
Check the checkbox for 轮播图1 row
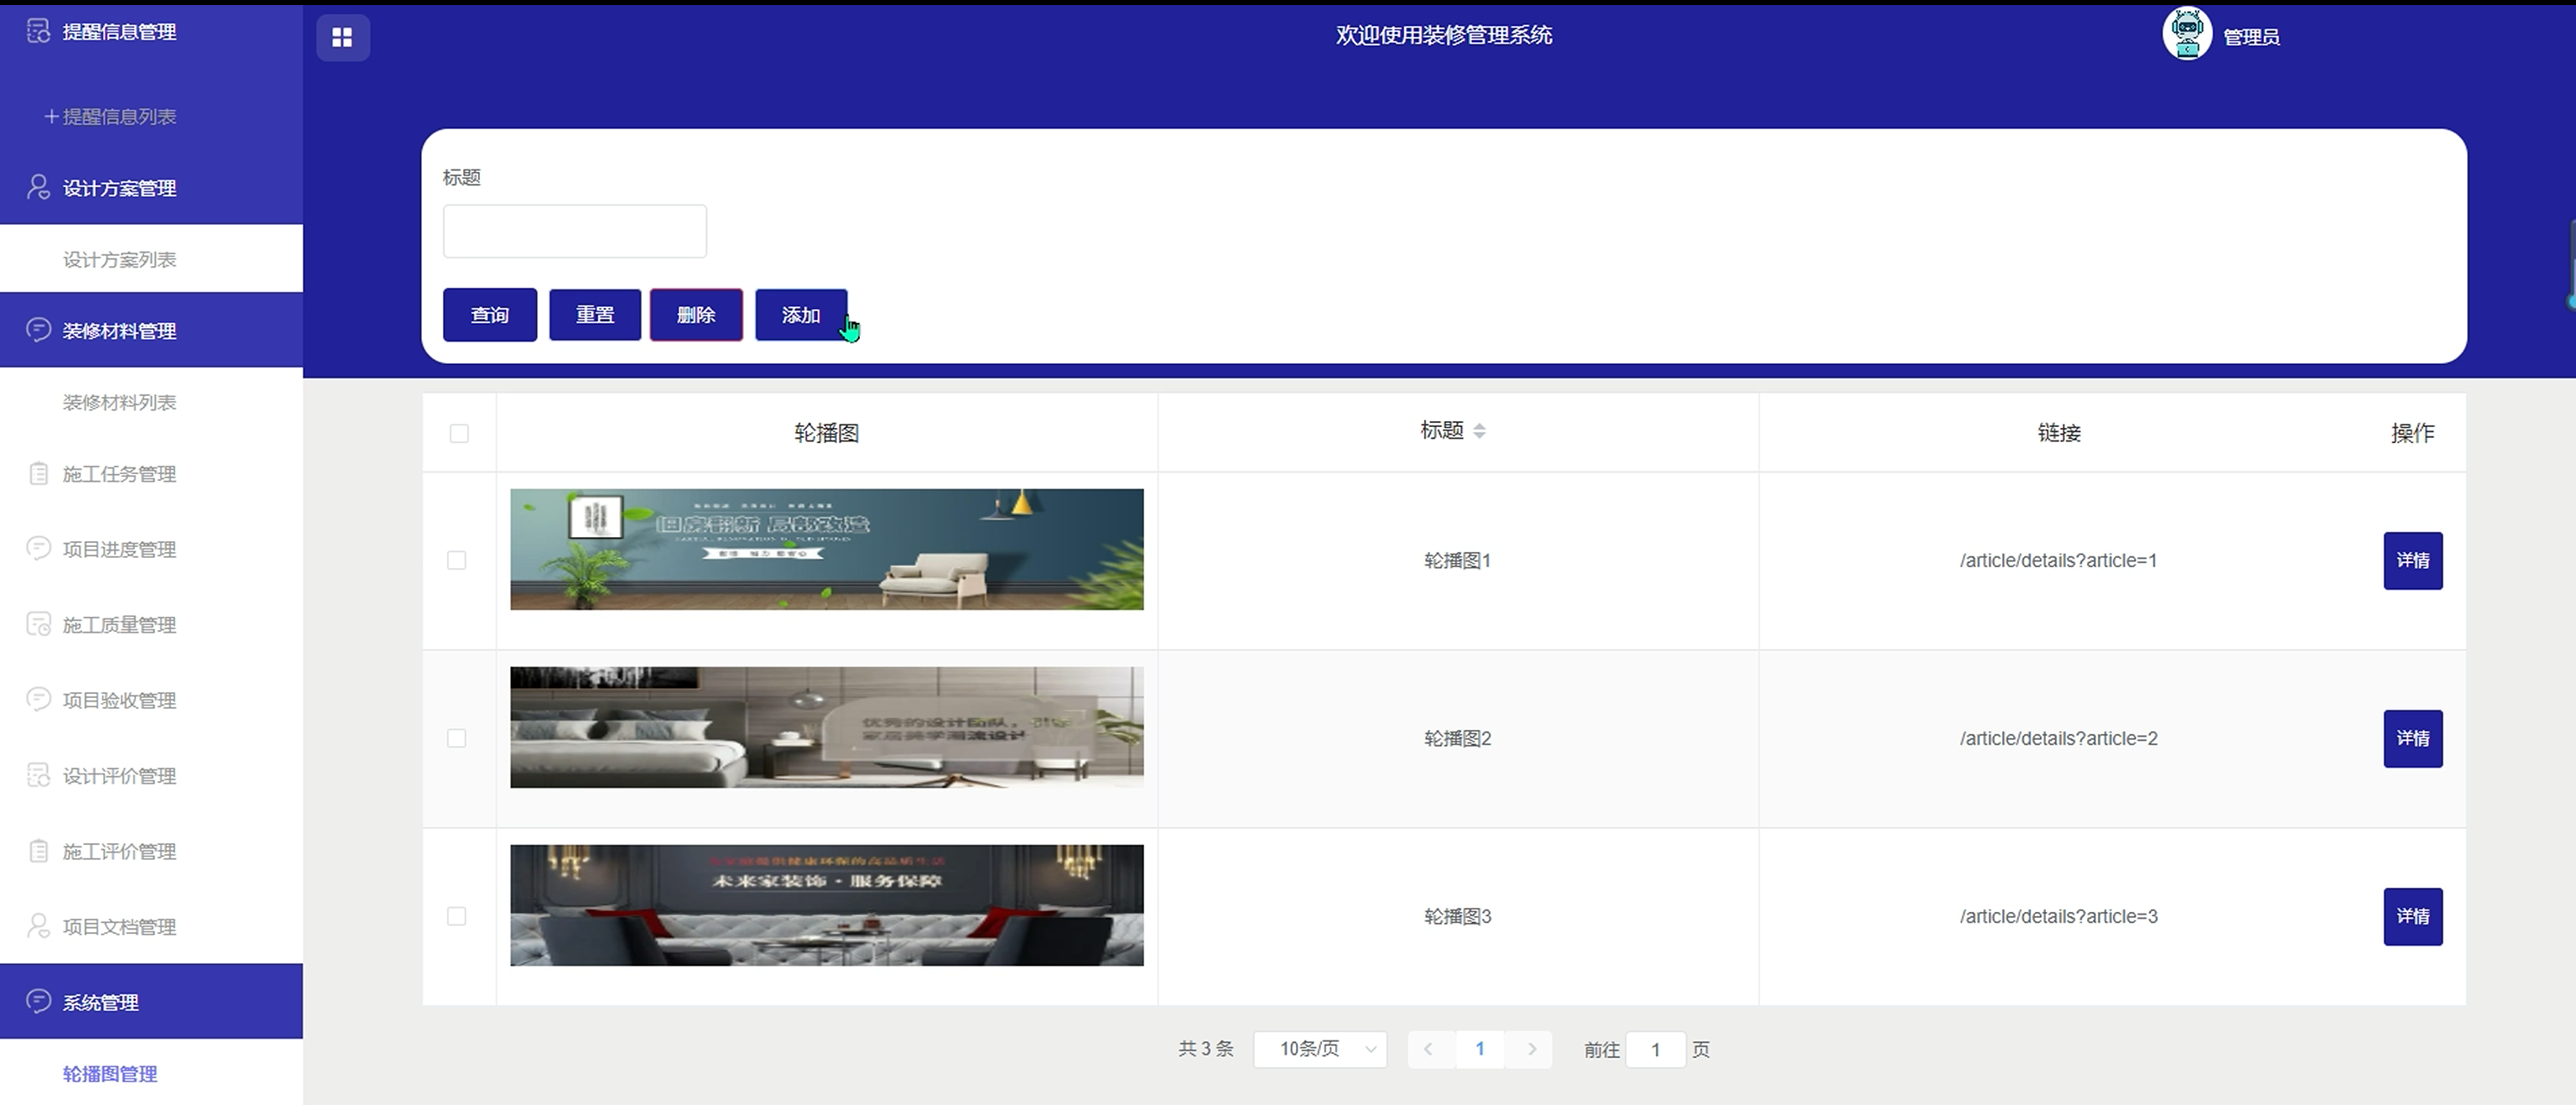pos(456,560)
